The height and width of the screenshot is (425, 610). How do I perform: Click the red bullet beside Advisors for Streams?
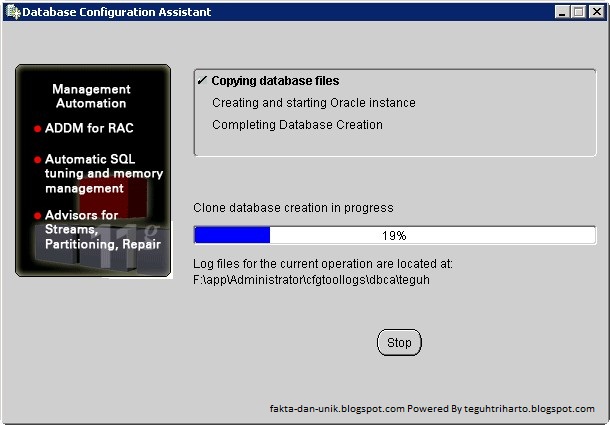point(37,216)
